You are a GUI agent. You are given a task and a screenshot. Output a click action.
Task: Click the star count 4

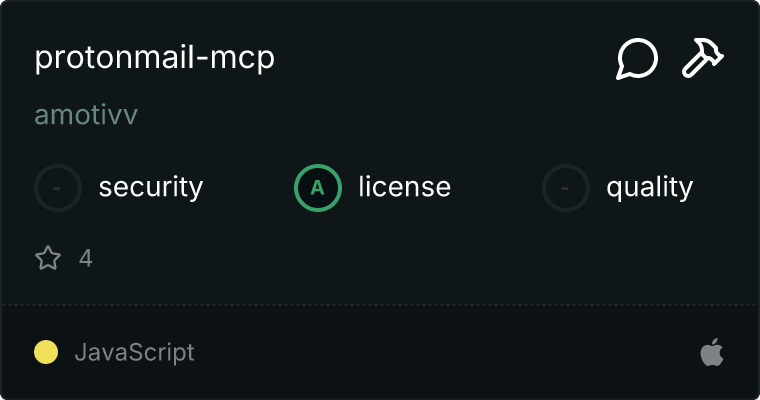[x=86, y=258]
